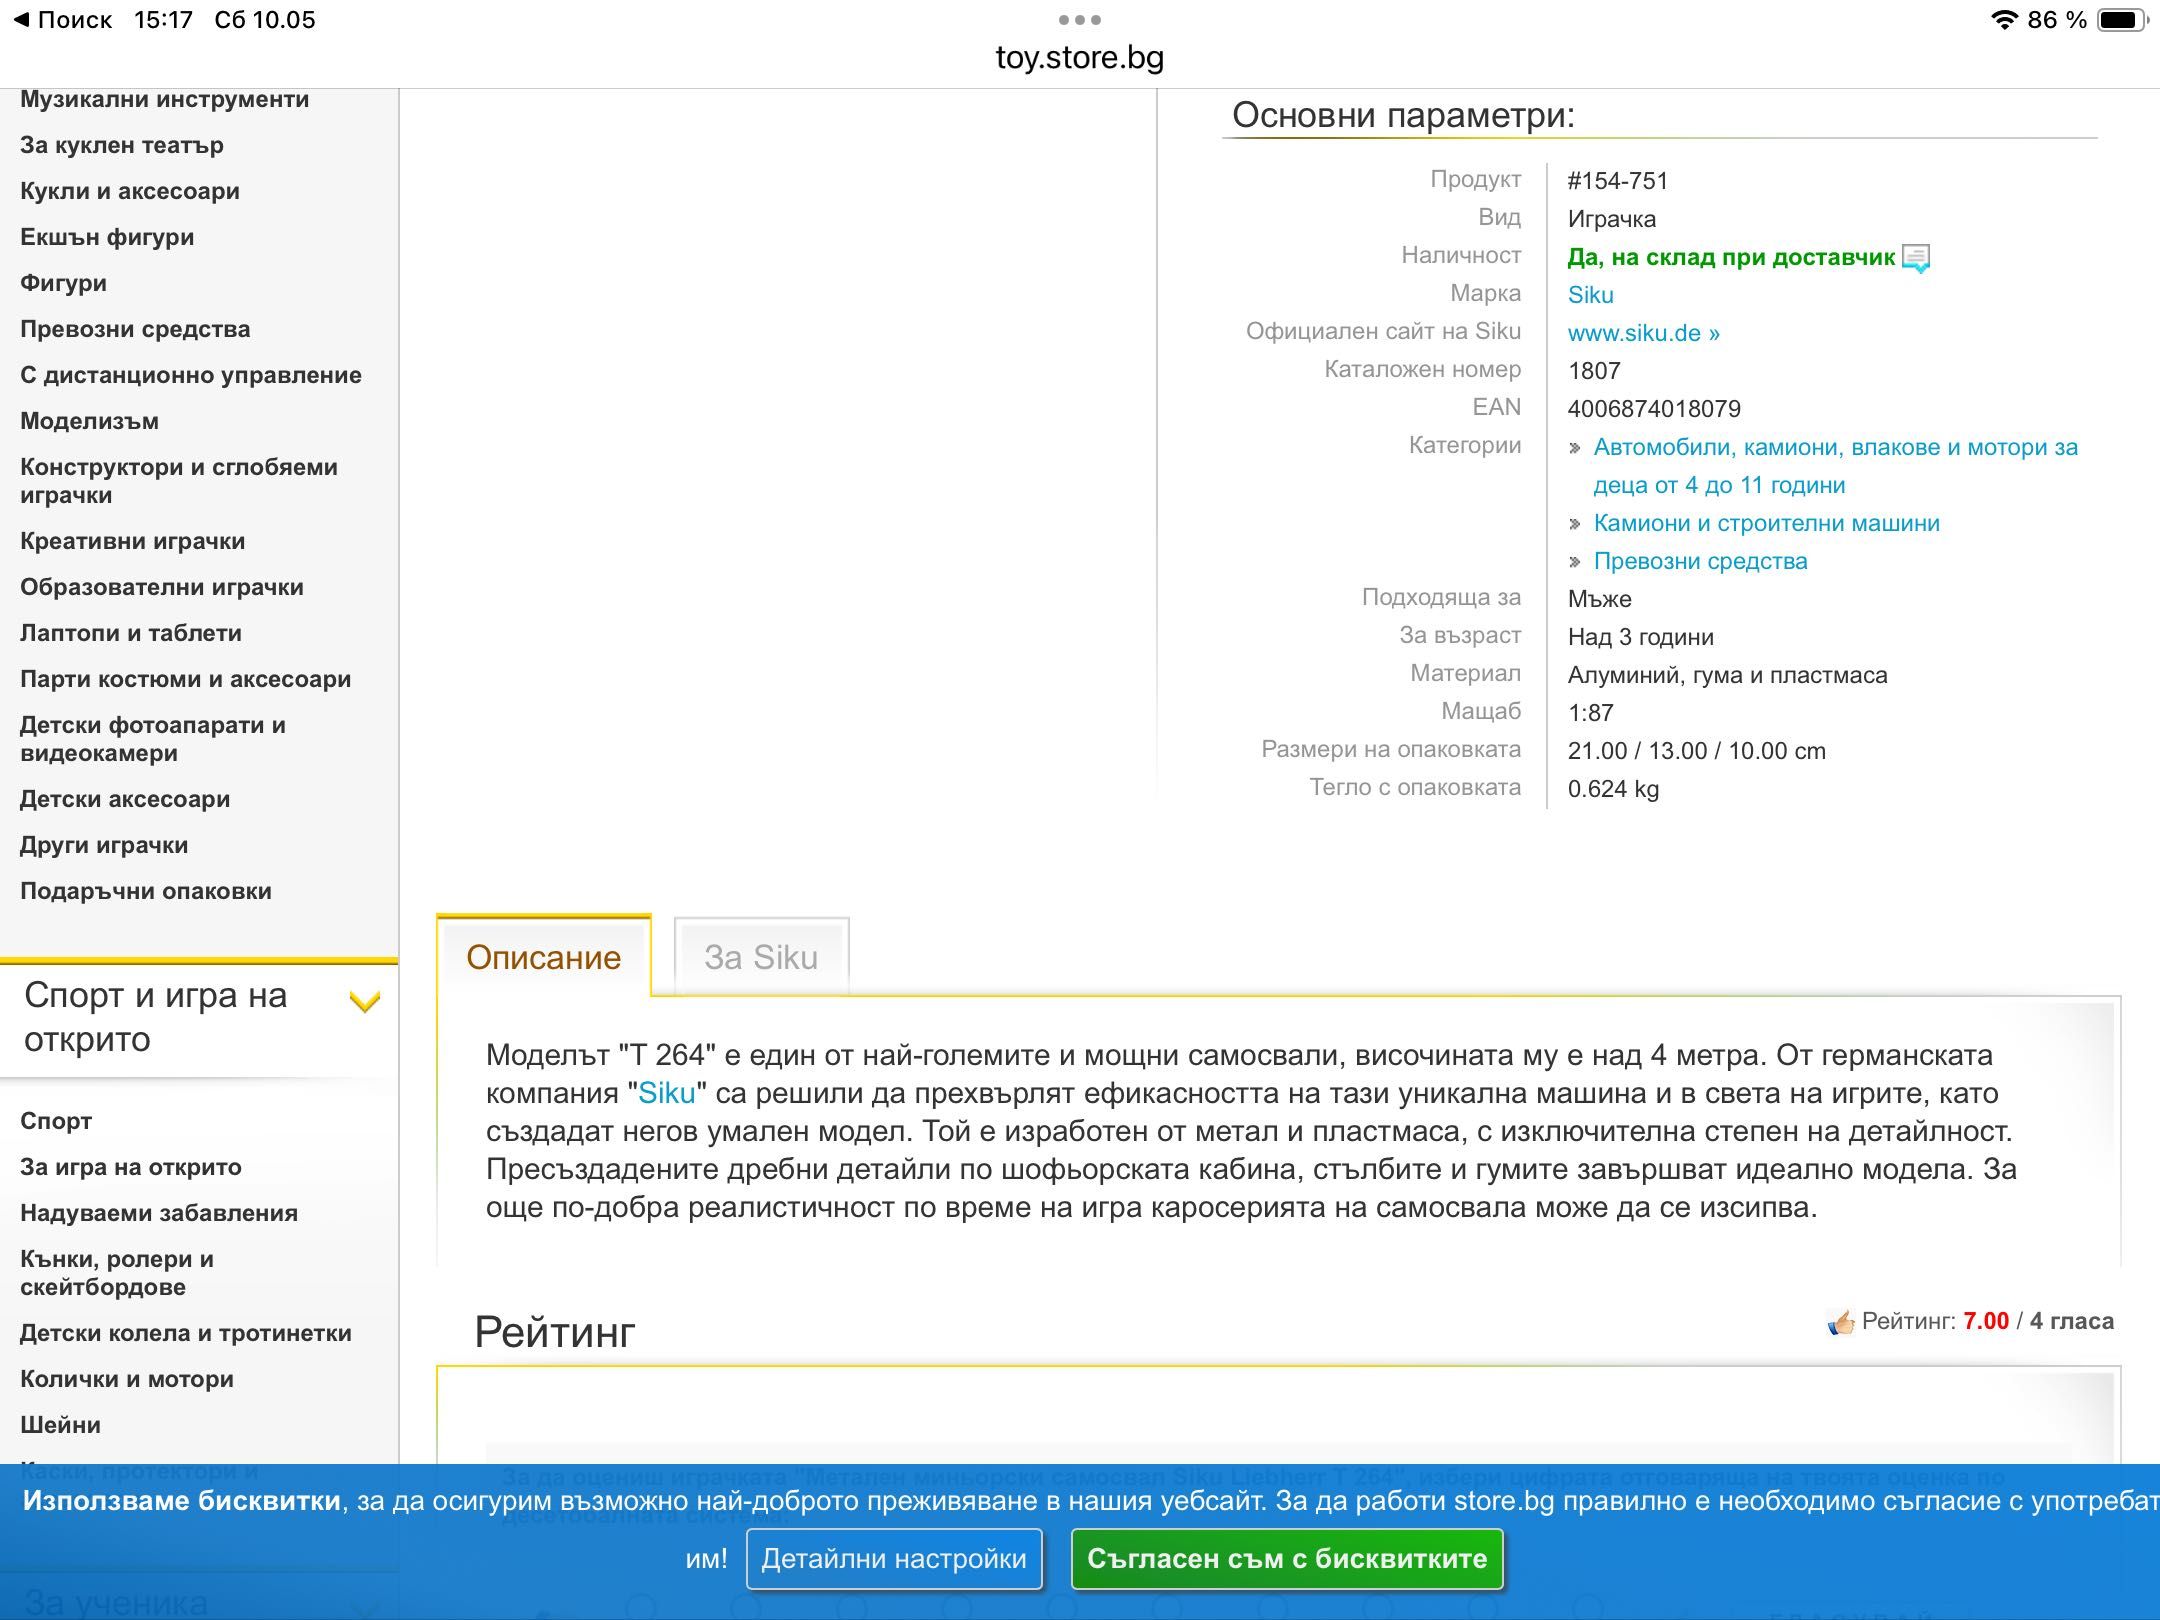Visit the www.siku.de official site link
The width and height of the screenshot is (2160, 1620).
(1643, 333)
